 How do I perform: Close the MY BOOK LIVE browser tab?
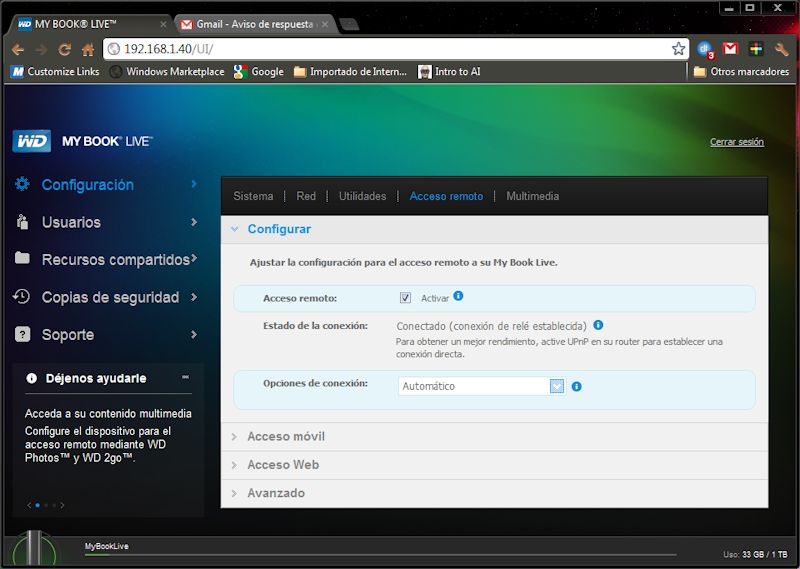tap(163, 24)
